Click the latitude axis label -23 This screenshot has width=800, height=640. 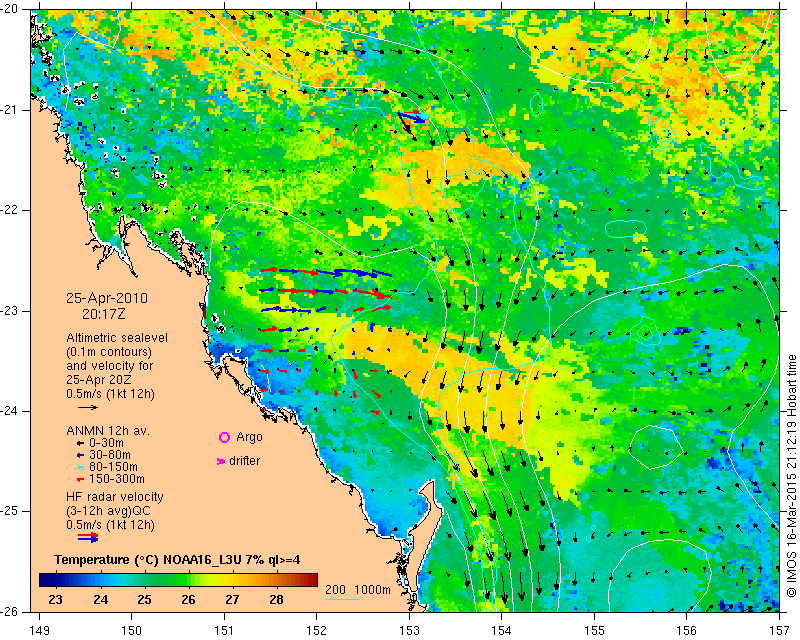point(9,311)
